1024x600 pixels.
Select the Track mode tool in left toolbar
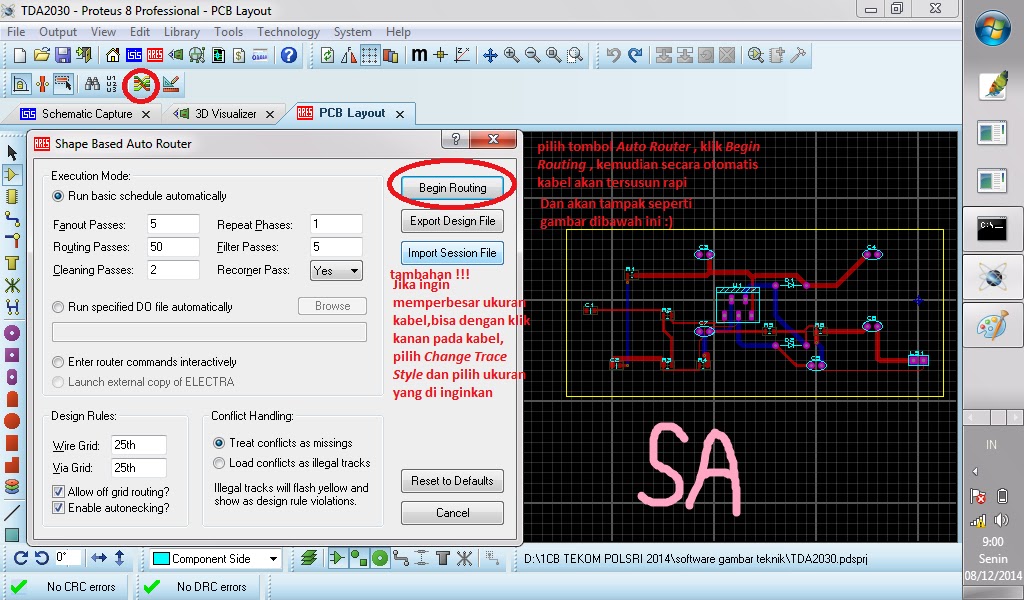click(x=12, y=218)
